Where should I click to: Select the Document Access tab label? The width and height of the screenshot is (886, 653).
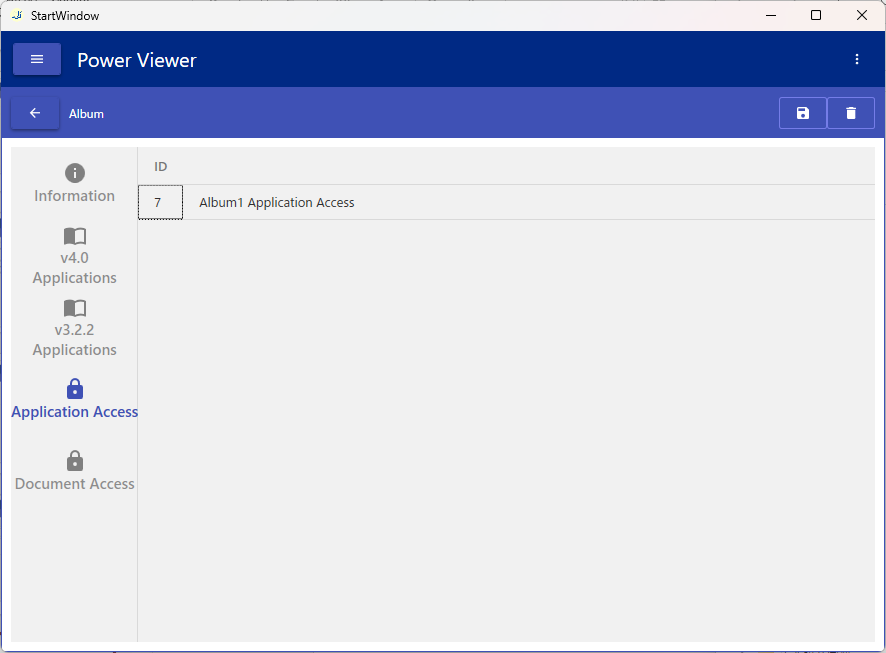pos(75,484)
